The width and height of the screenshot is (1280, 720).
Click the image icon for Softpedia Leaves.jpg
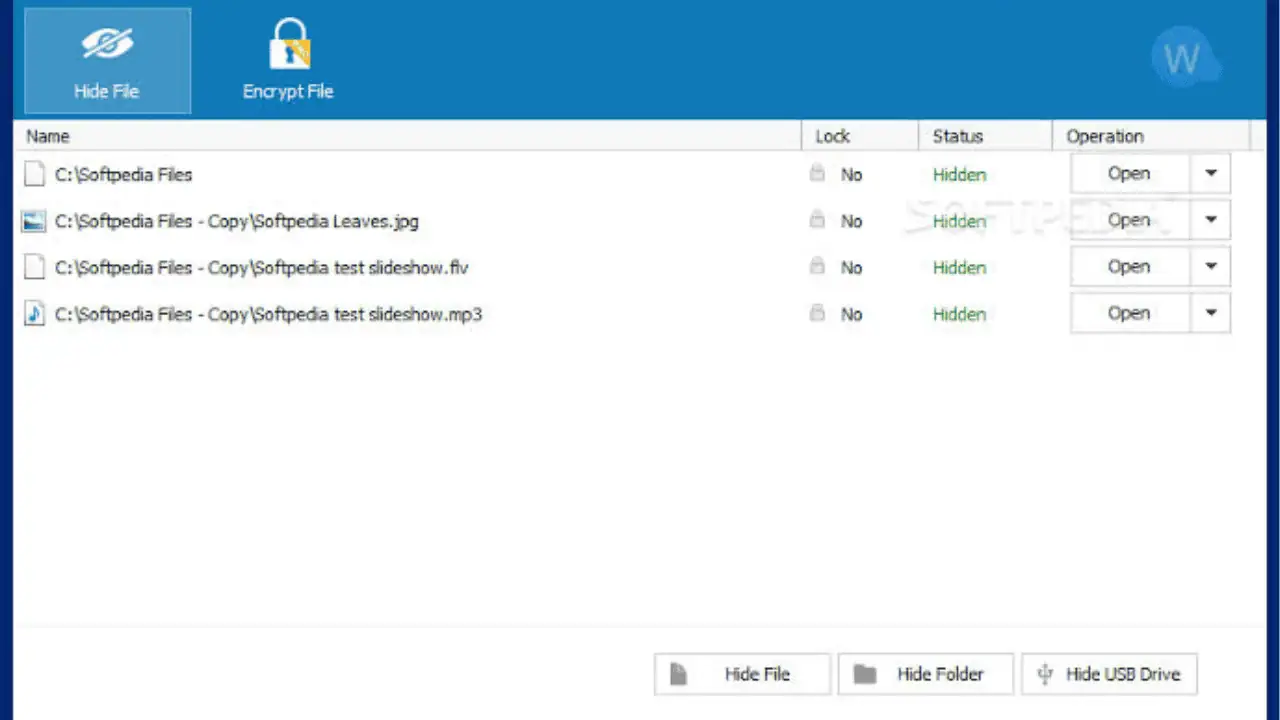pos(35,221)
